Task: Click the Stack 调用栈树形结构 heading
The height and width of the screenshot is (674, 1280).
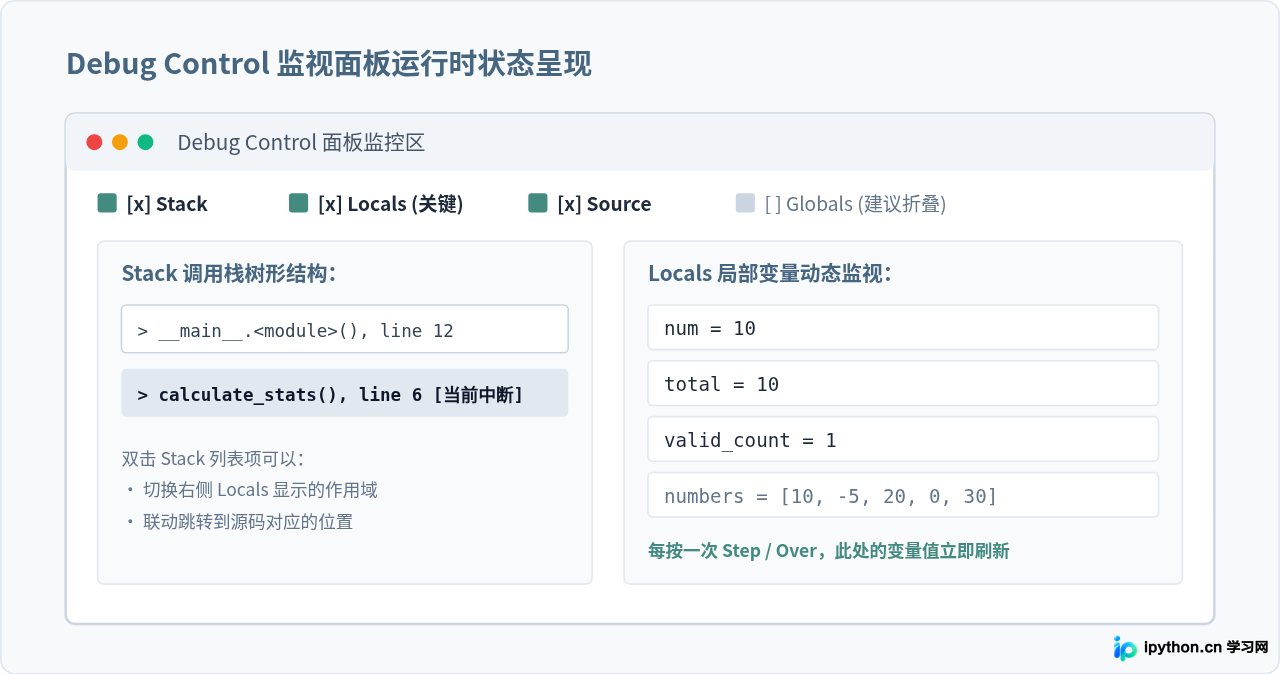Action: pos(229,273)
